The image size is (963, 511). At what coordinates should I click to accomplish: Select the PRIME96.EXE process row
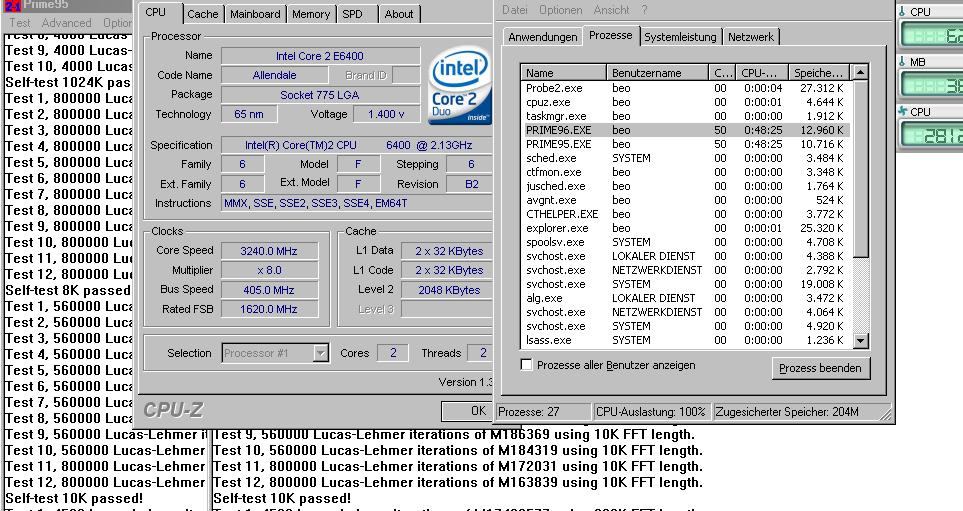click(x=685, y=130)
